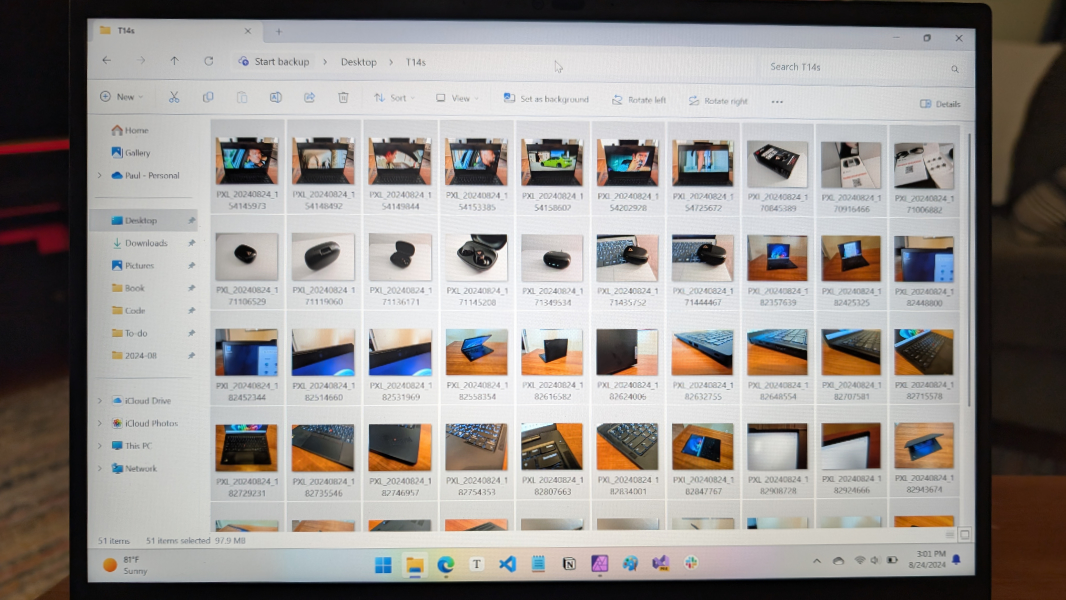Select Pictures in navigation pane
The image size is (1066, 600).
pos(133,266)
